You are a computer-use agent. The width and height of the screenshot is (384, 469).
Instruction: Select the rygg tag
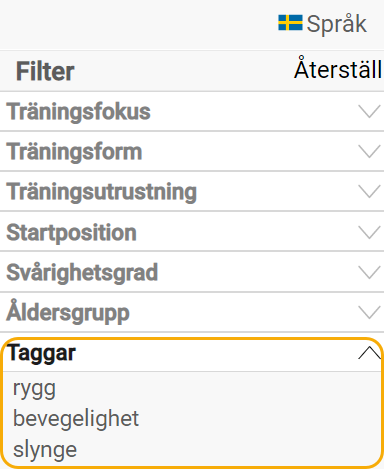34,389
